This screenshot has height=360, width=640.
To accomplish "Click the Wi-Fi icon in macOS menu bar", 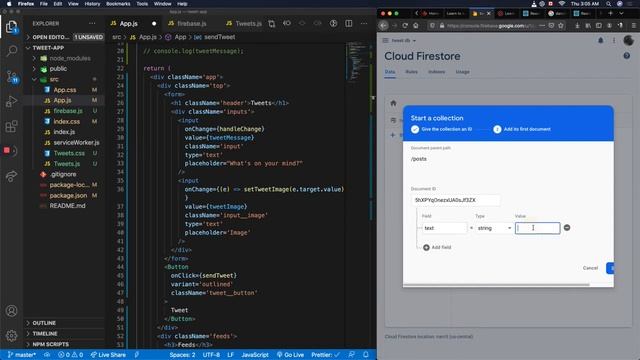I will (562, 4).
